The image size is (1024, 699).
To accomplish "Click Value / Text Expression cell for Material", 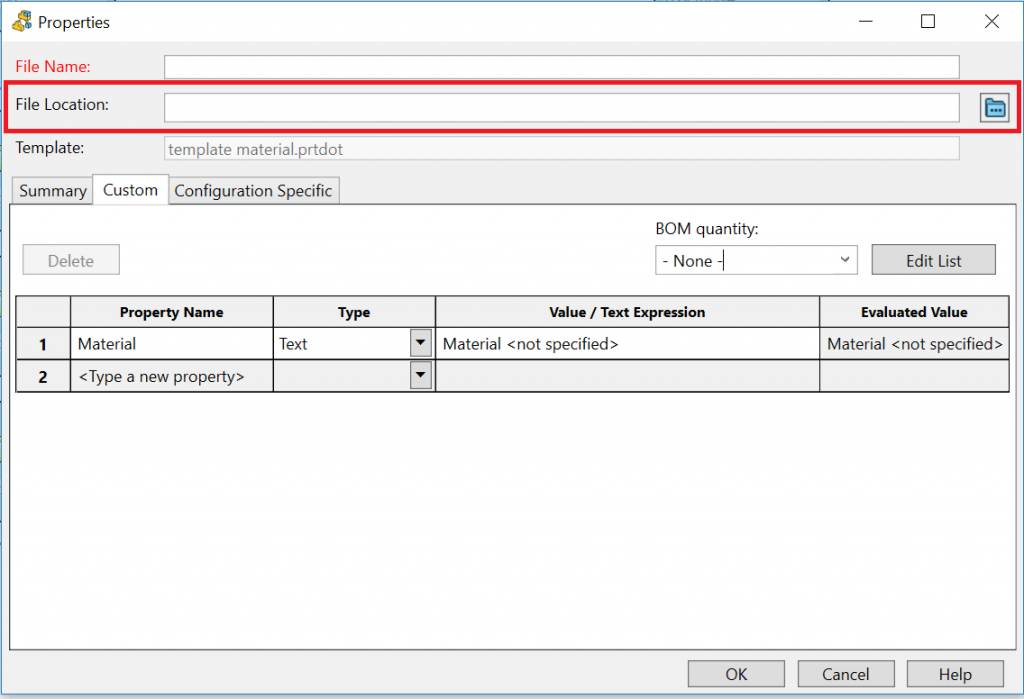I will 627,344.
